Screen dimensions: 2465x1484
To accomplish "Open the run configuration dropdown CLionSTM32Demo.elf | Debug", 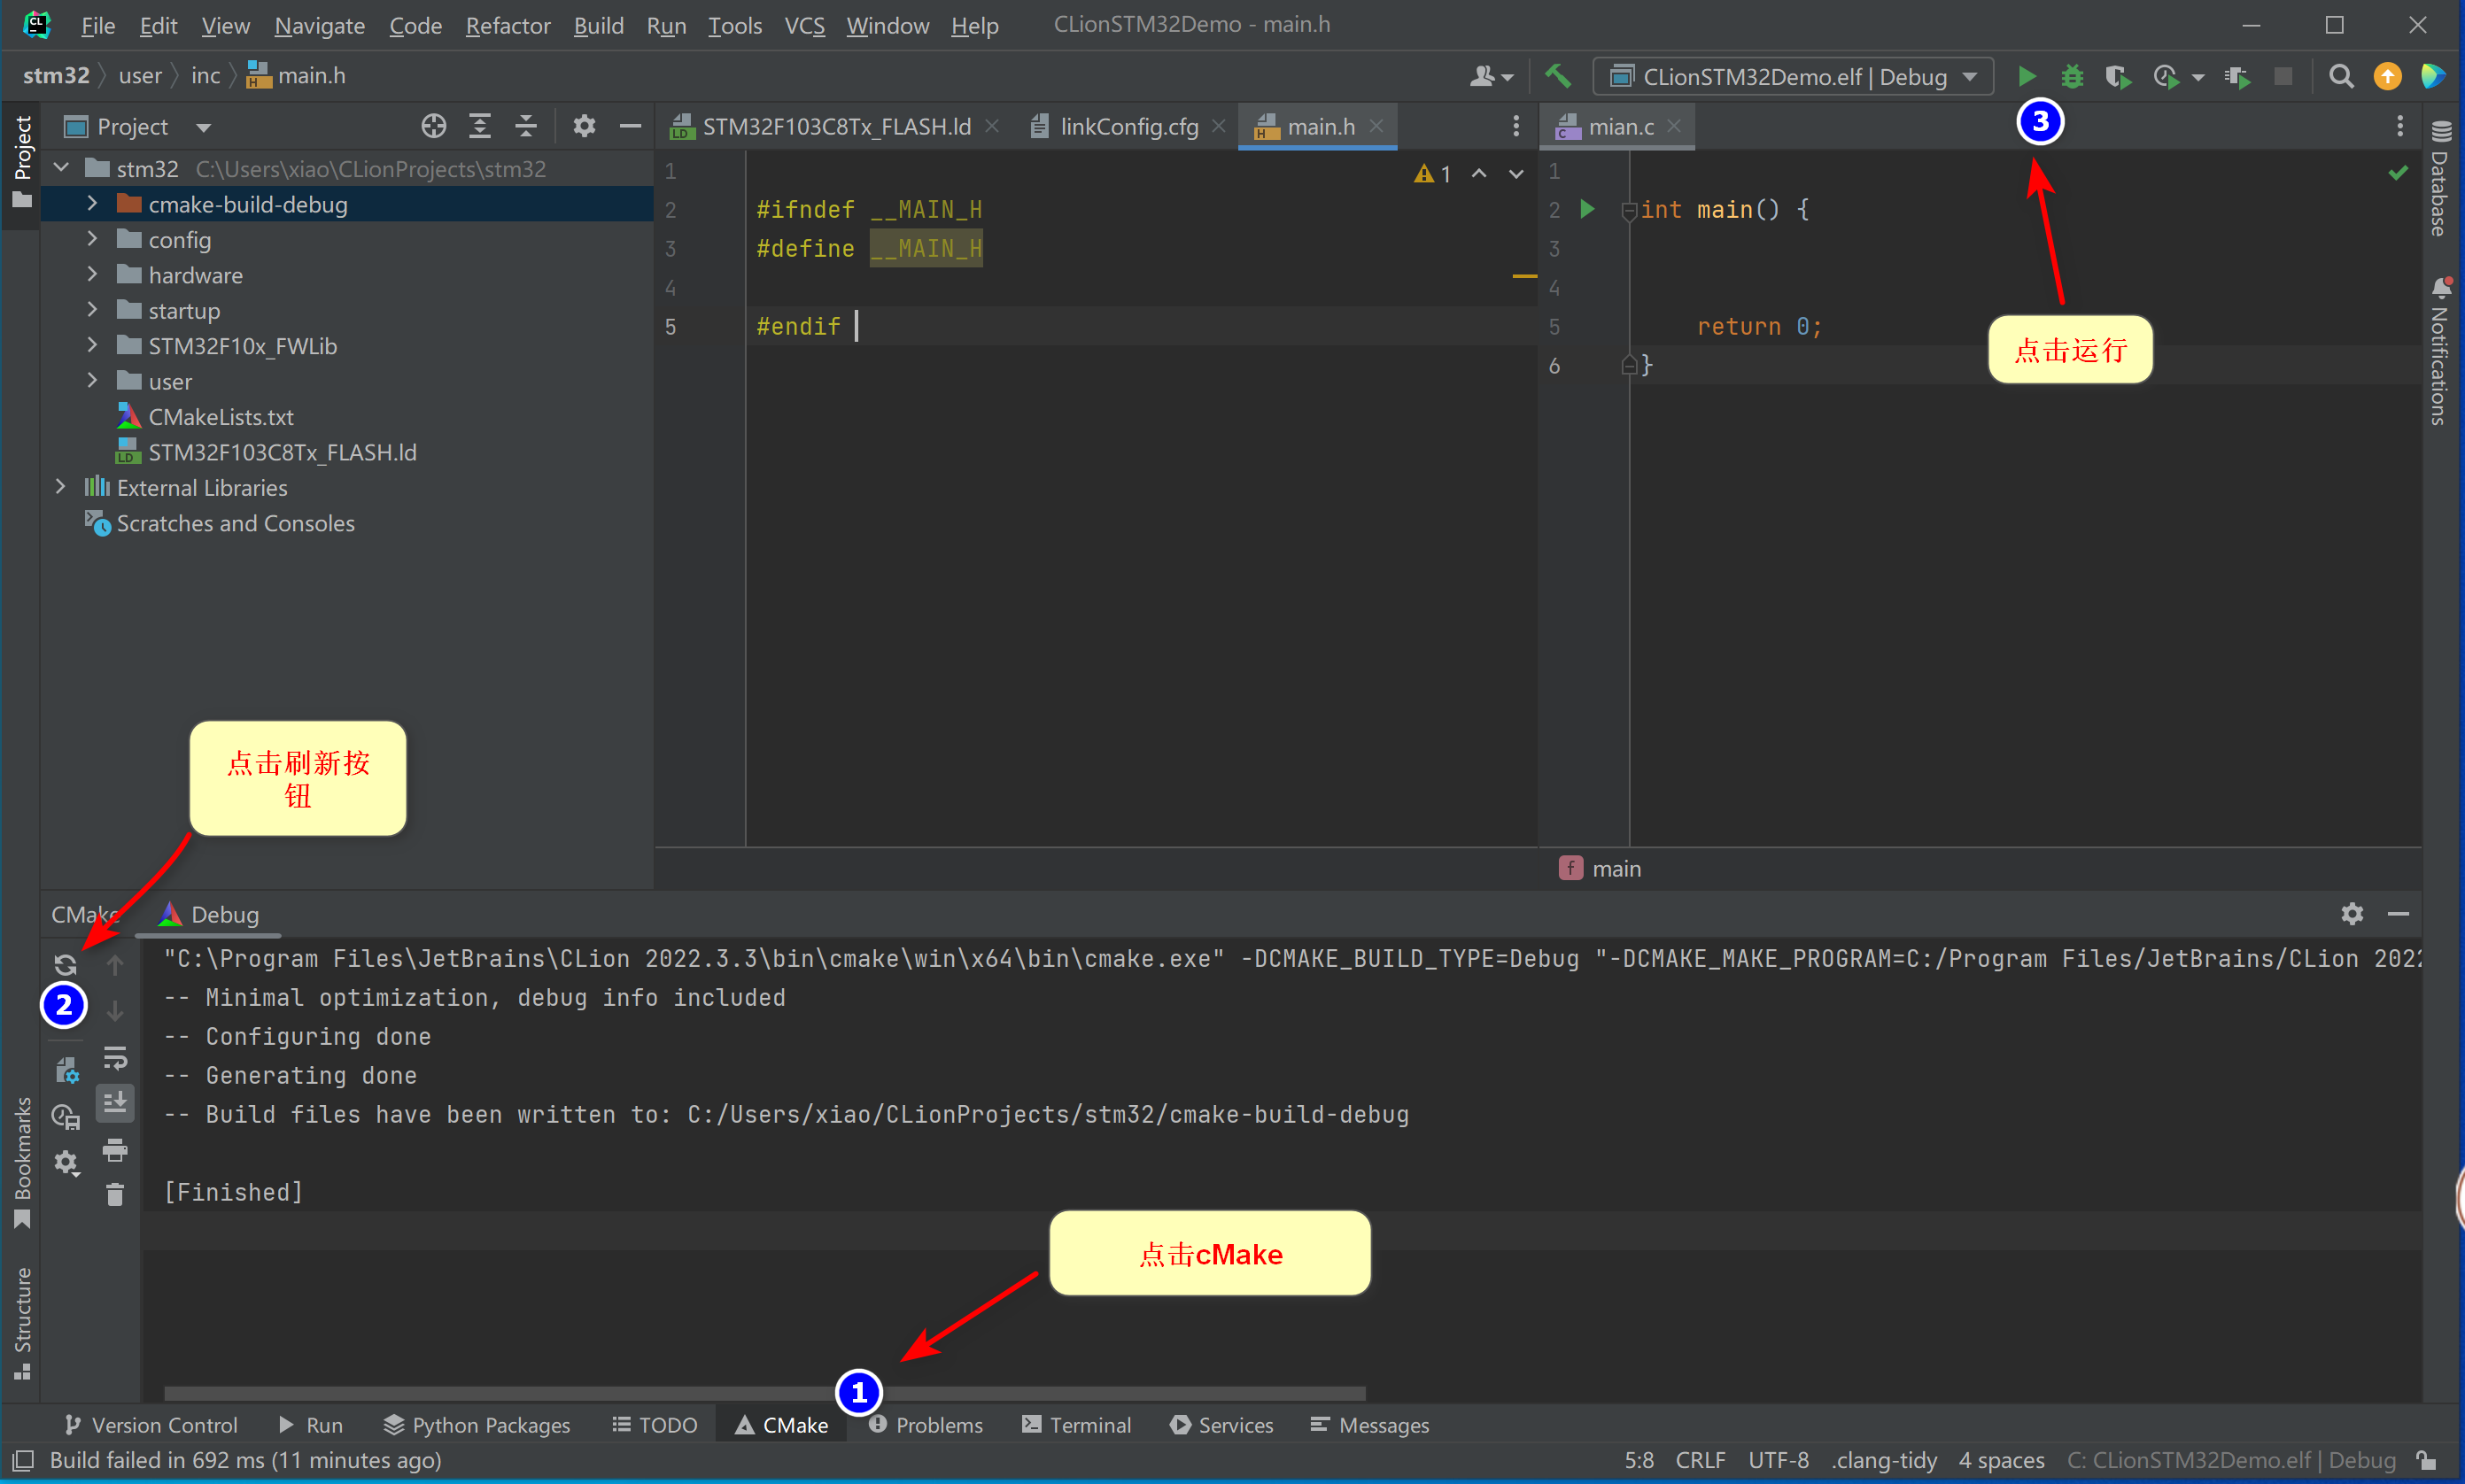I will pyautogui.click(x=1794, y=77).
